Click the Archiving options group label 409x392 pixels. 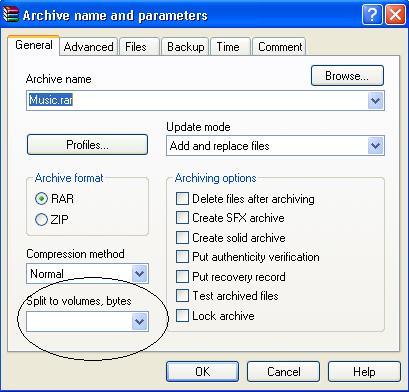(x=215, y=178)
